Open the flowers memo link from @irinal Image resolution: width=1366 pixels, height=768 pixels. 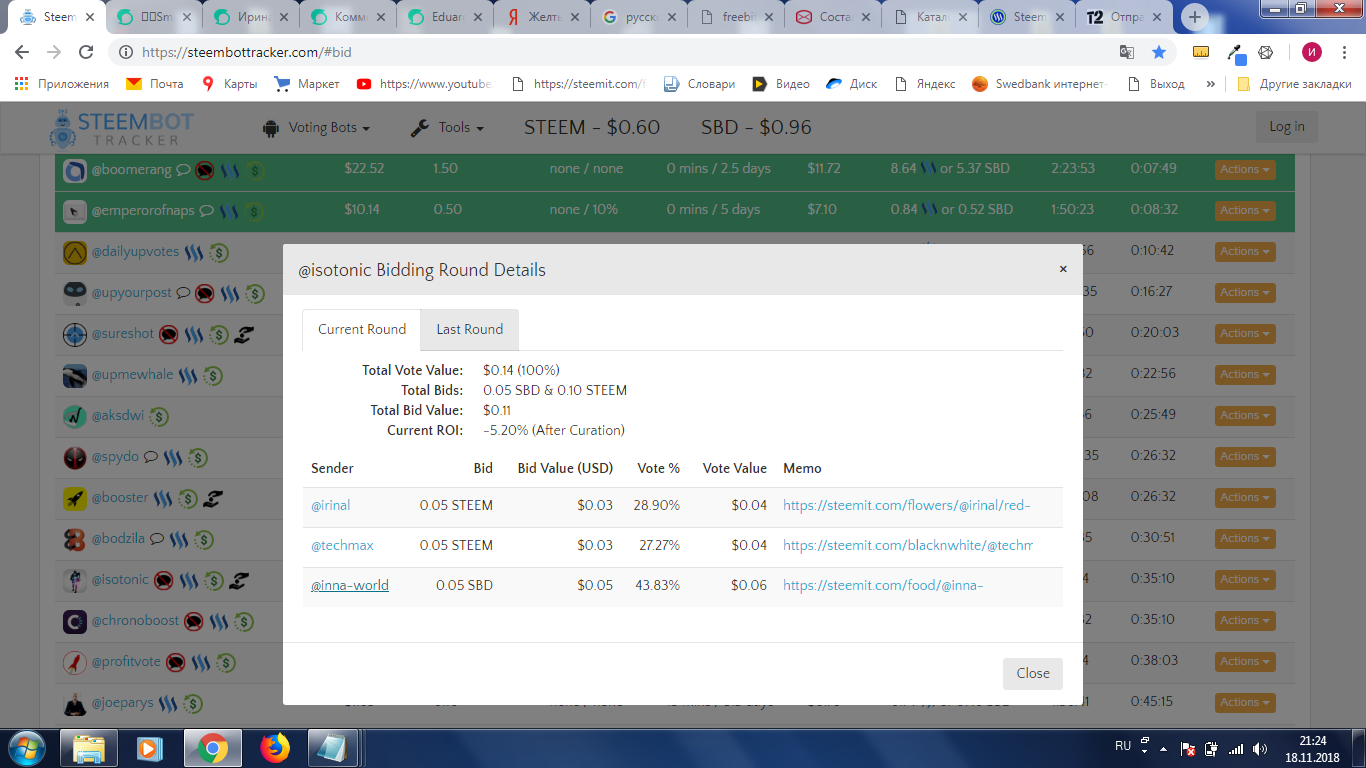(x=906, y=505)
